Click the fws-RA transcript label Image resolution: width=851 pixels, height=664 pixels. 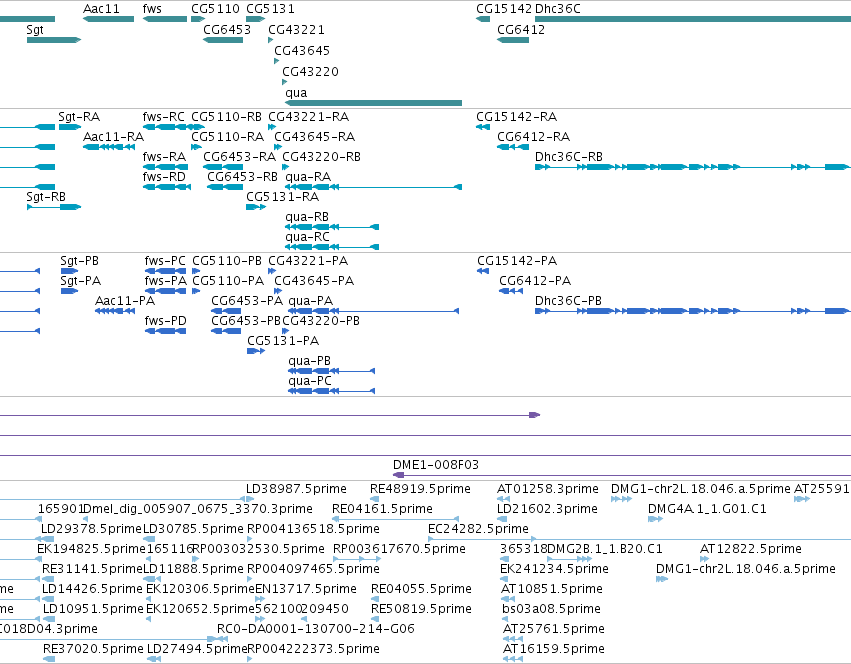164,157
